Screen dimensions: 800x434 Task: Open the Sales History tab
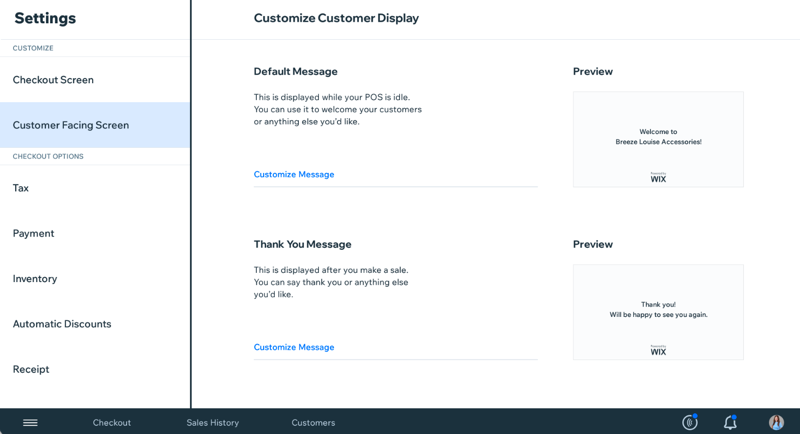[x=212, y=423]
